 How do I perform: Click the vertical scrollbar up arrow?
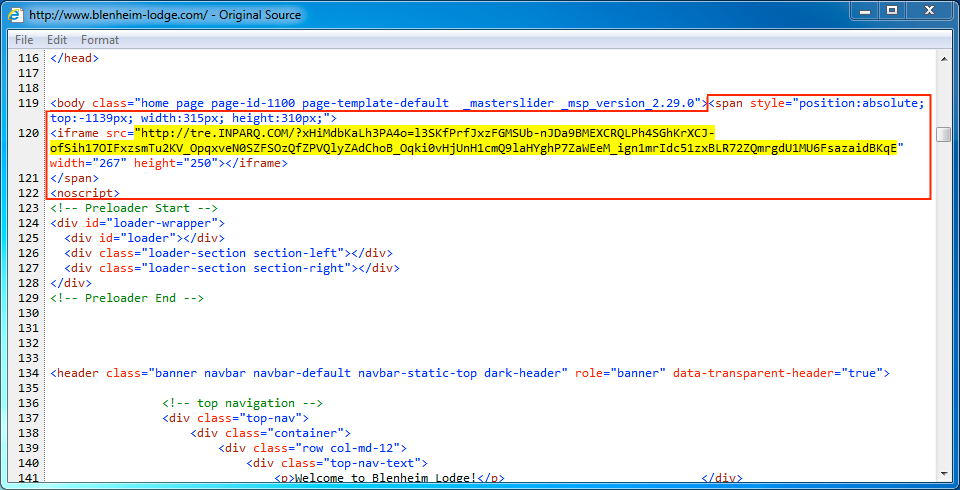point(944,59)
